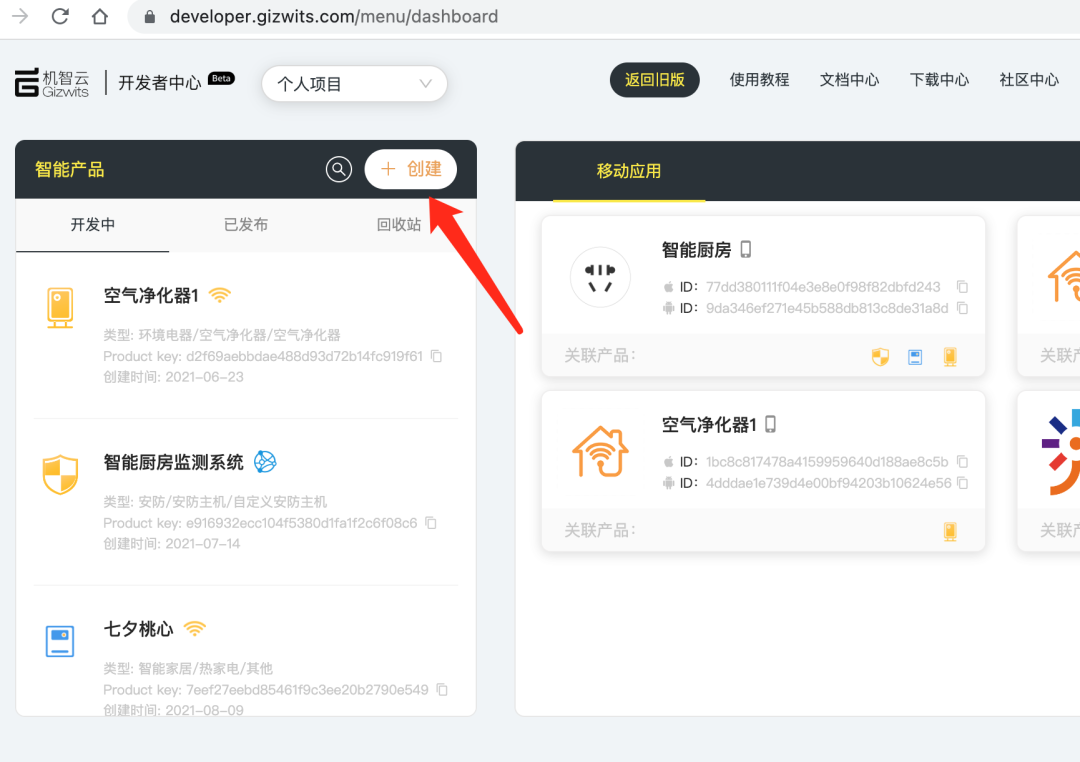Switch to the 已发布 tab
1080x762 pixels.
pos(245,224)
